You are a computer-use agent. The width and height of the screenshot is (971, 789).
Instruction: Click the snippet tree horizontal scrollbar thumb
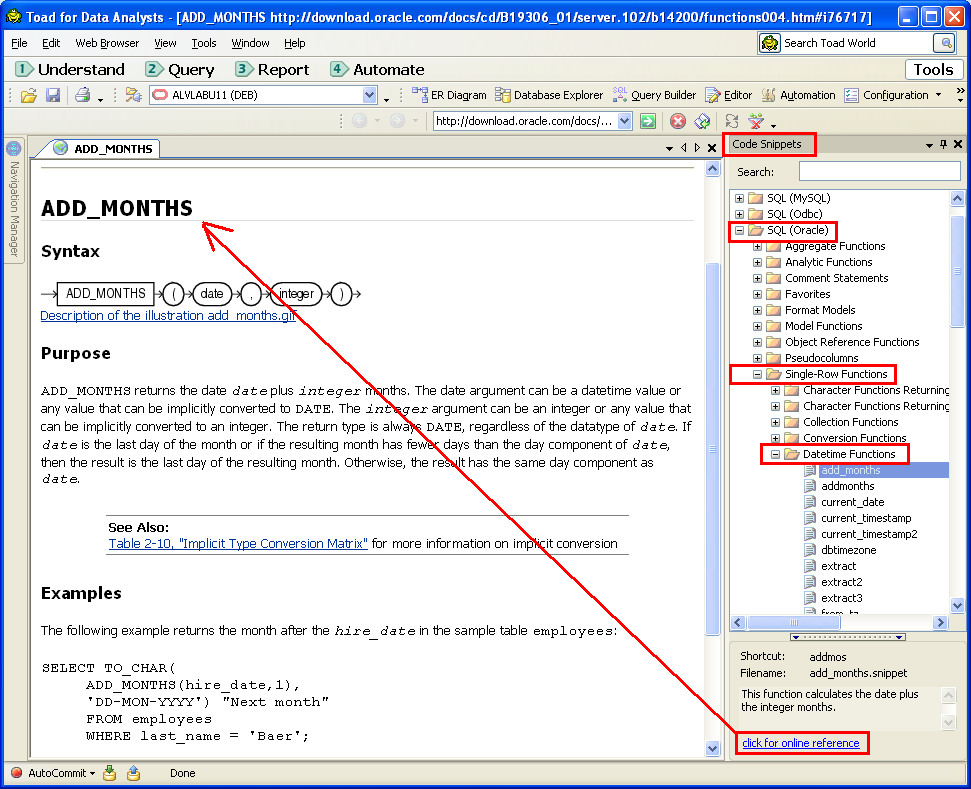(794, 622)
